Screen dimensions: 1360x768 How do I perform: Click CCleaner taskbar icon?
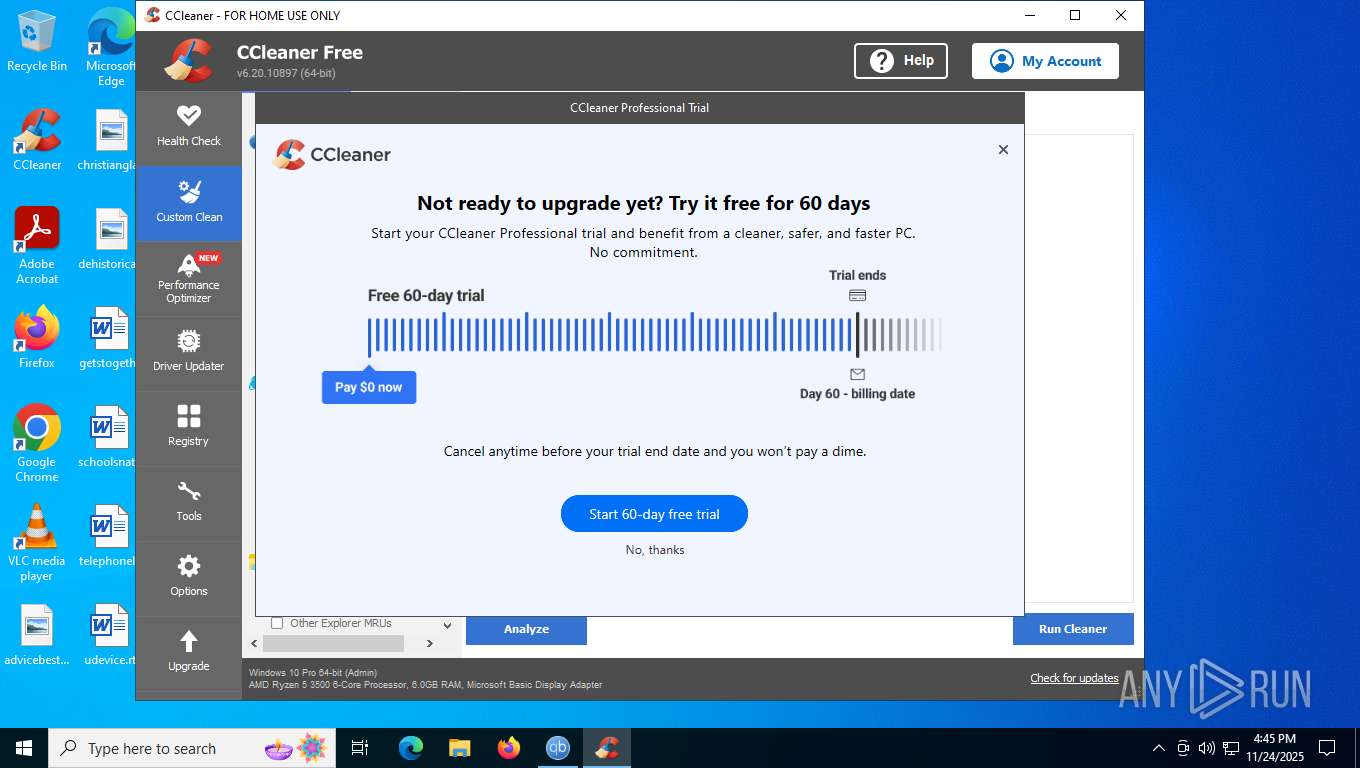607,748
